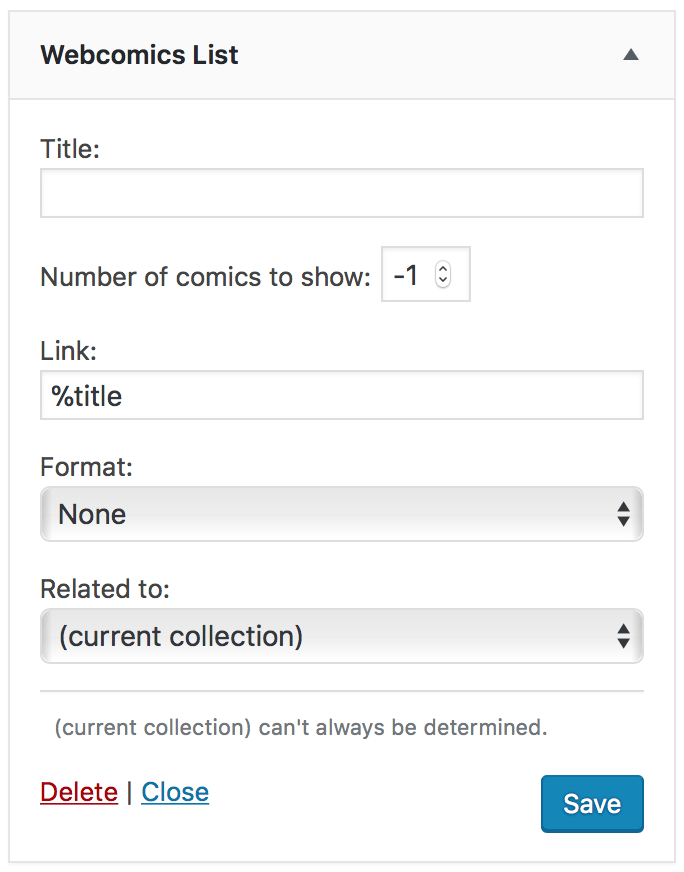Click the Format dropdown arrows icon
This screenshot has height=872, width=684.
(623, 514)
